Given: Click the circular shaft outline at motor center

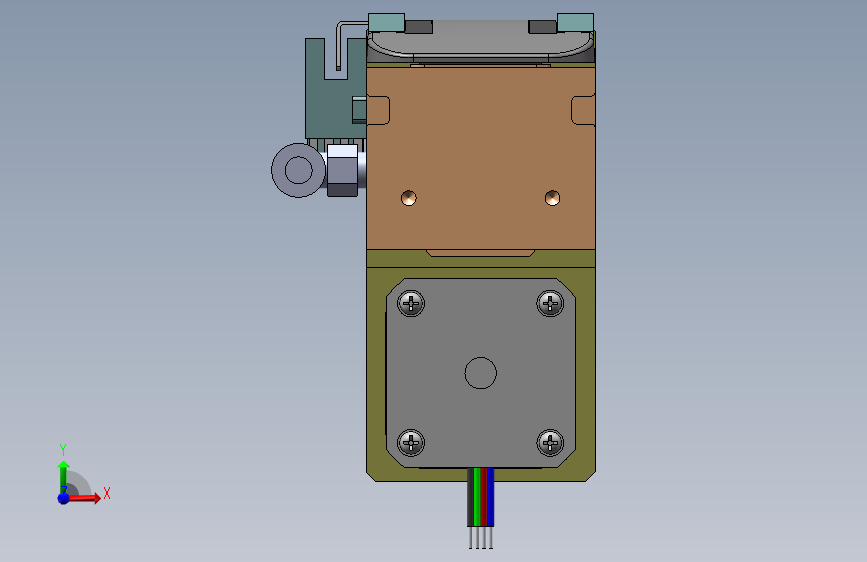Looking at the screenshot, I should [x=480, y=373].
